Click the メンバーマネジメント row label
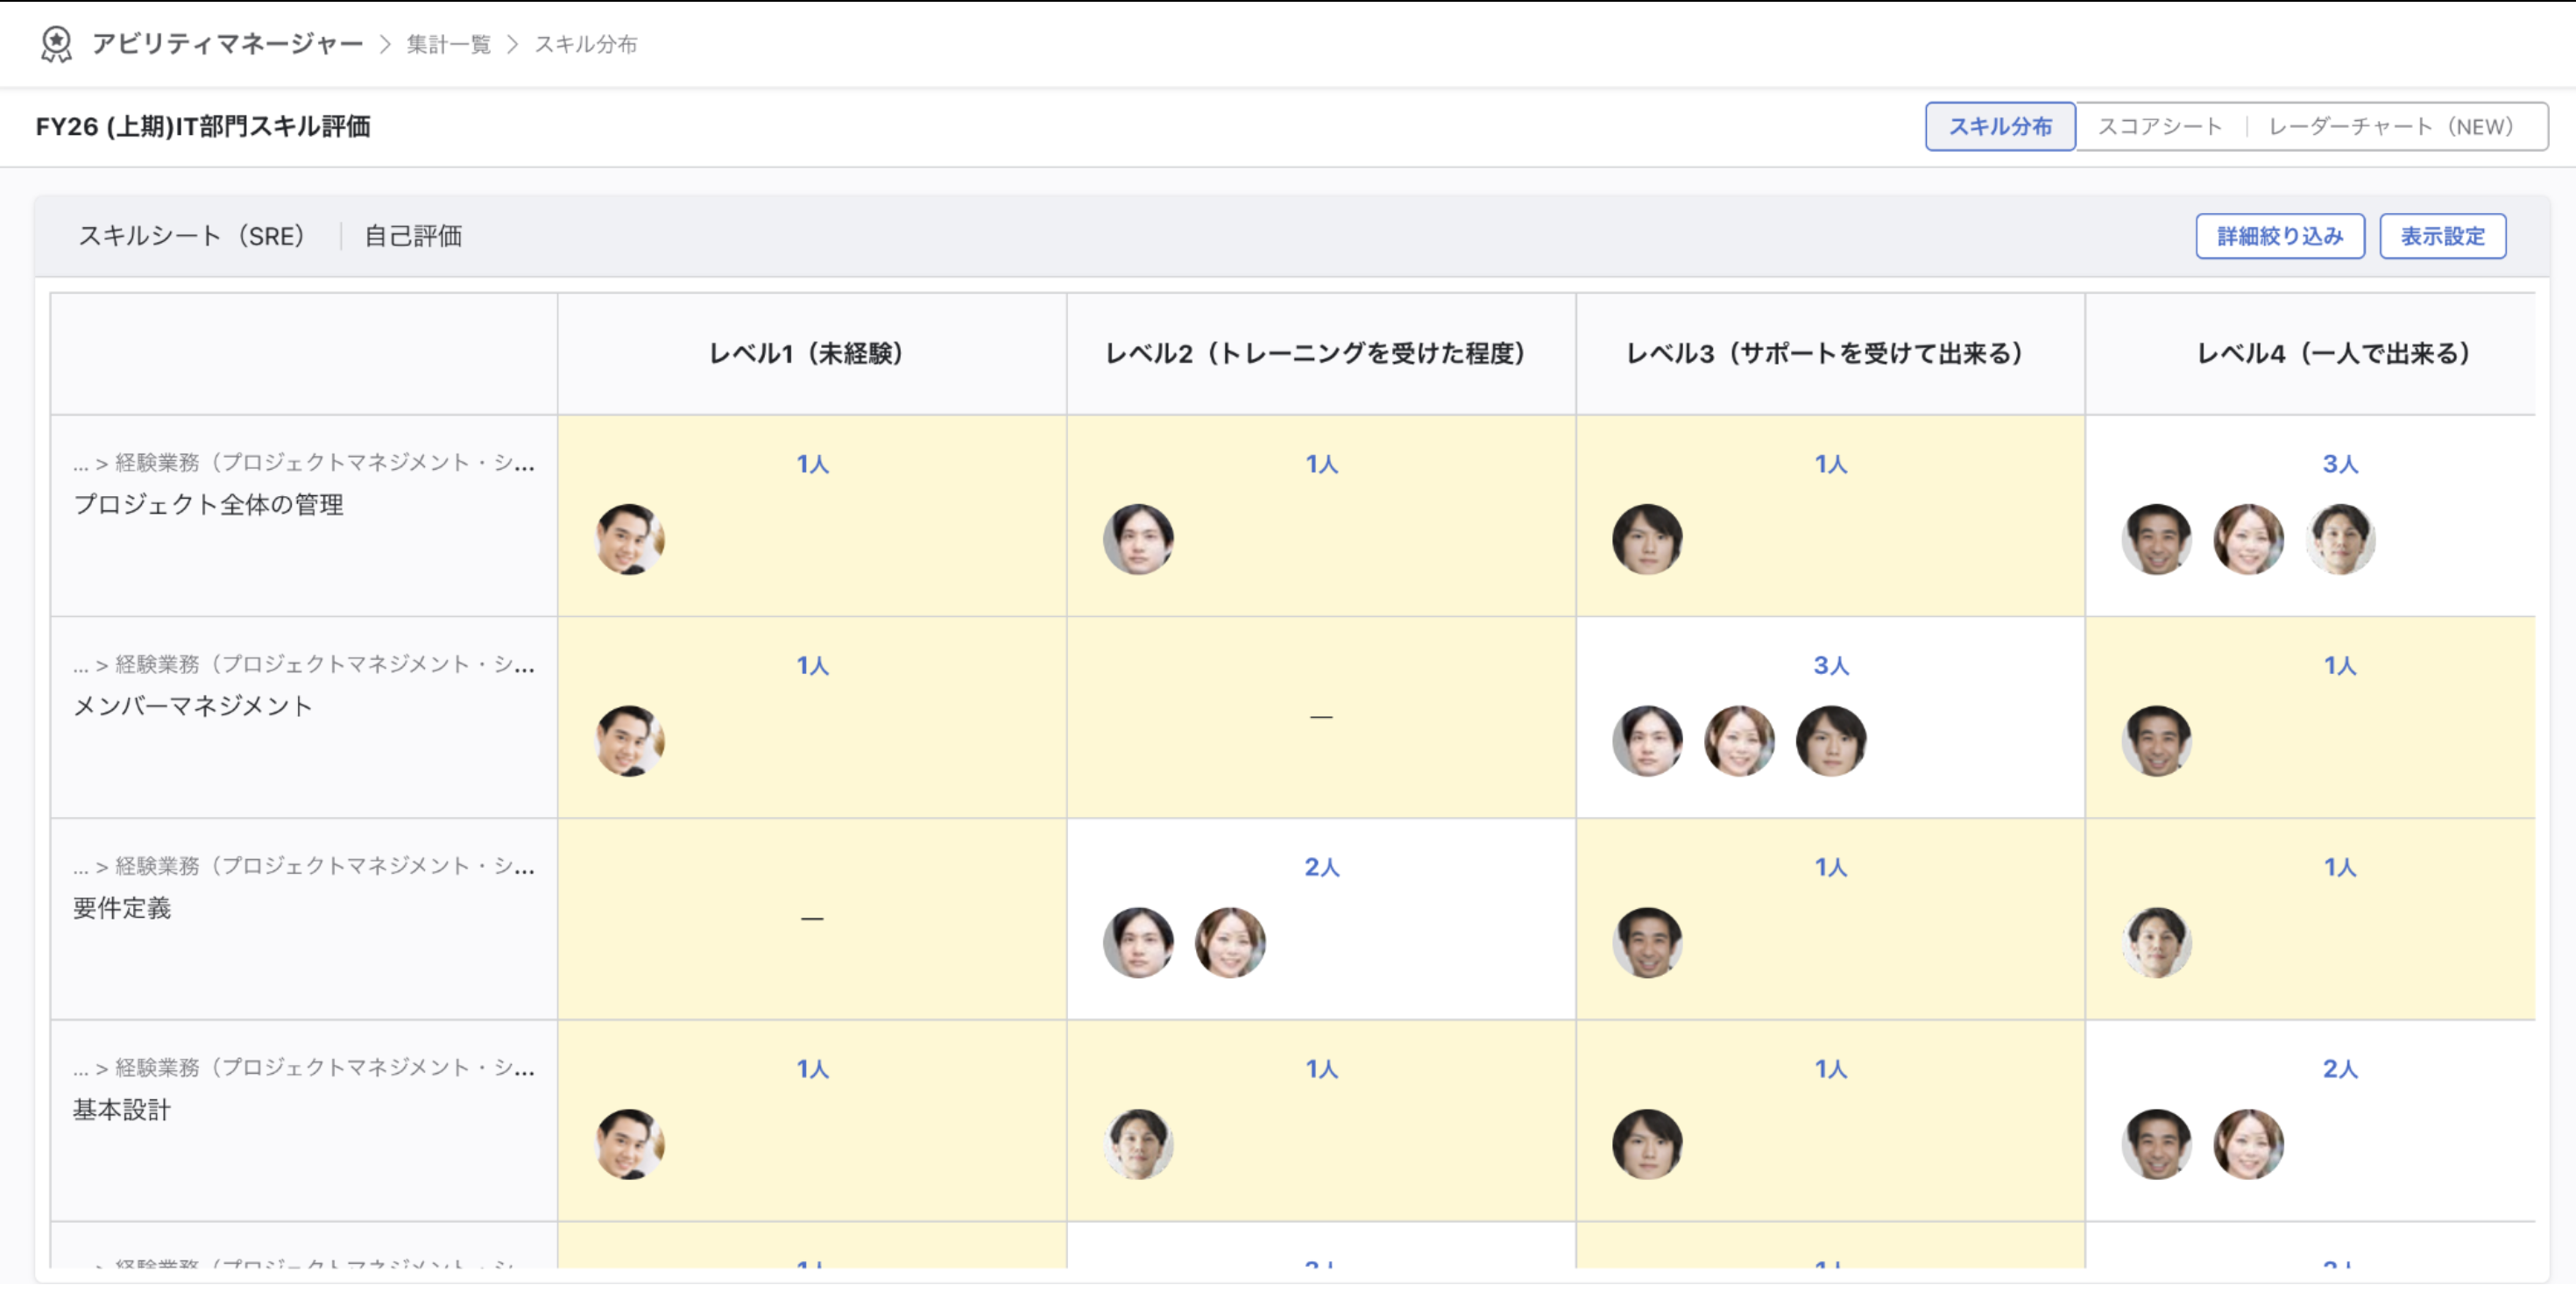The height and width of the screenshot is (1292, 2576). (x=193, y=707)
